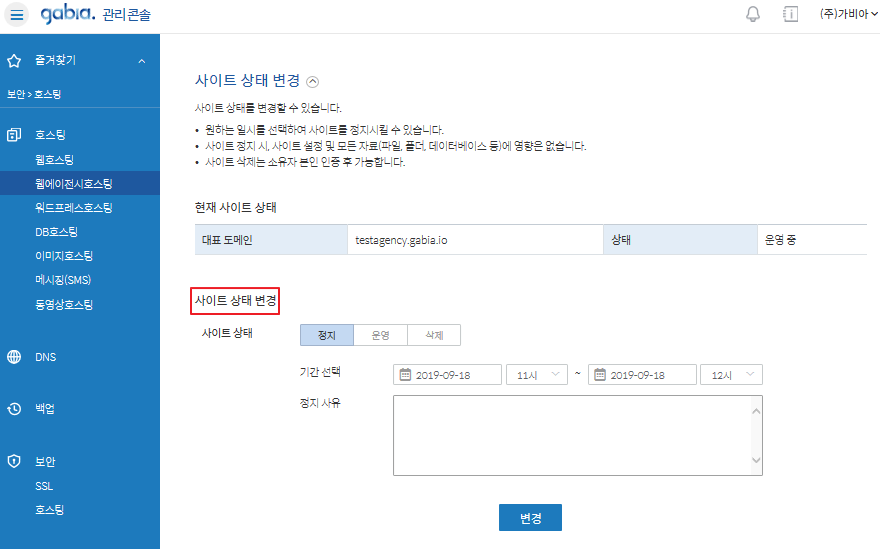Select the 정지 site status option

point(327,335)
